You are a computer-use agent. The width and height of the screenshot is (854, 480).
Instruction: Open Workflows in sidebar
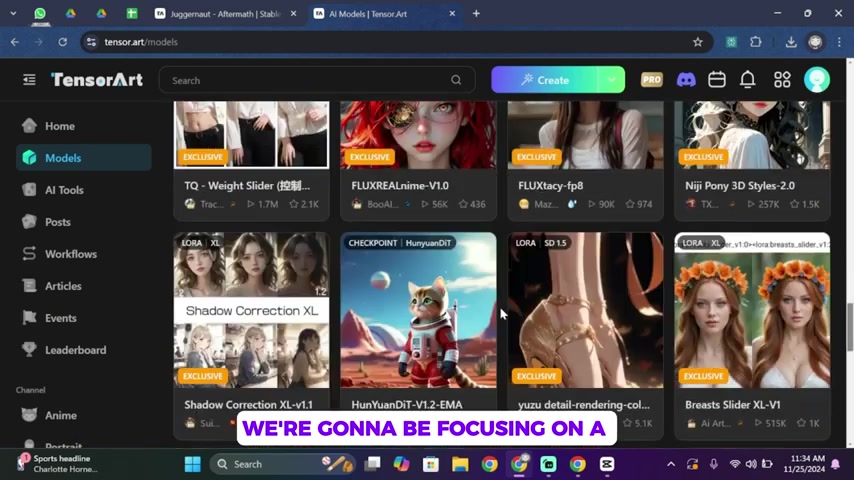point(84,254)
